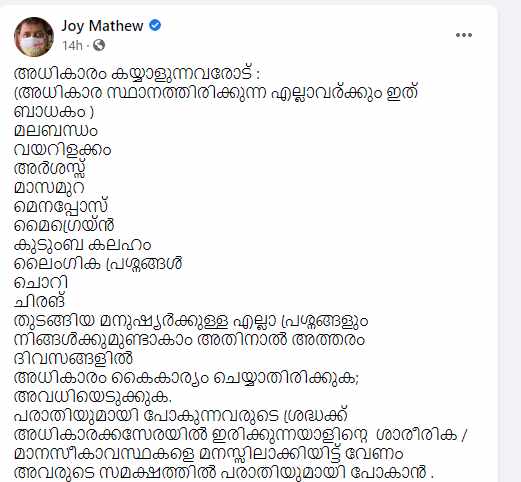Click the line starting 'പരാതിയുമായി പോകുന്നവരുടെ'

pos(182,416)
